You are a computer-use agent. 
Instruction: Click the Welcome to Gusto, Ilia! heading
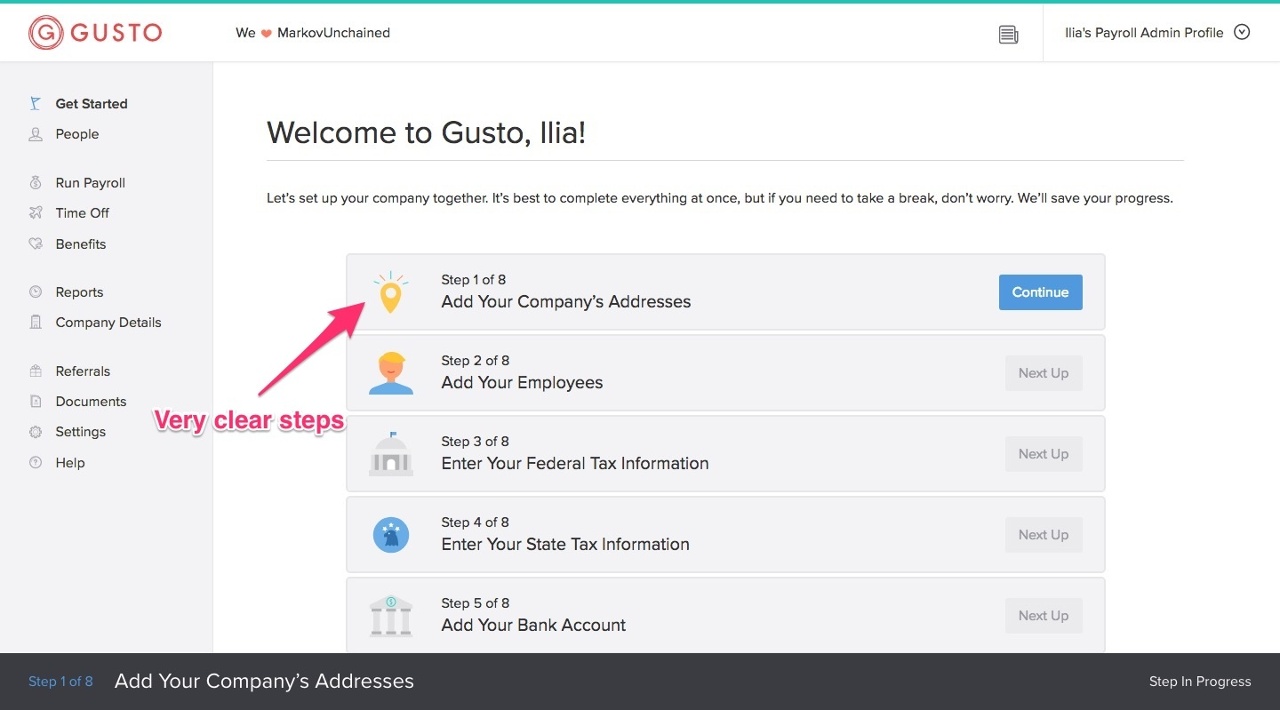426,133
